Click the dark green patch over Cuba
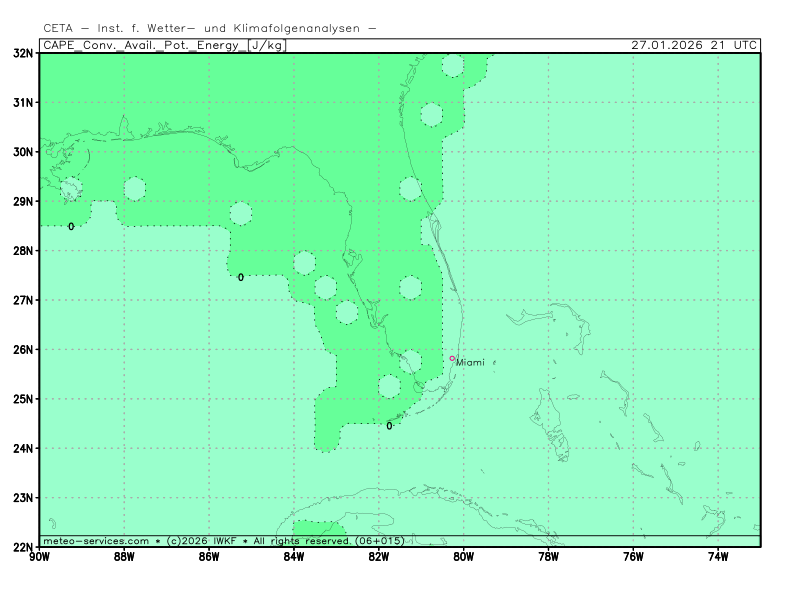This screenshot has width=800, height=600. click(x=318, y=530)
